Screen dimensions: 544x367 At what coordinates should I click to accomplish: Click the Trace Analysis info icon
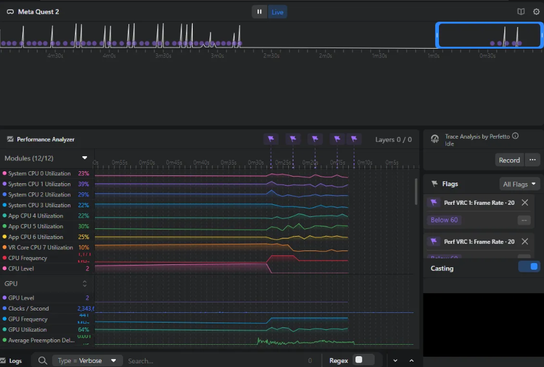coord(516,136)
